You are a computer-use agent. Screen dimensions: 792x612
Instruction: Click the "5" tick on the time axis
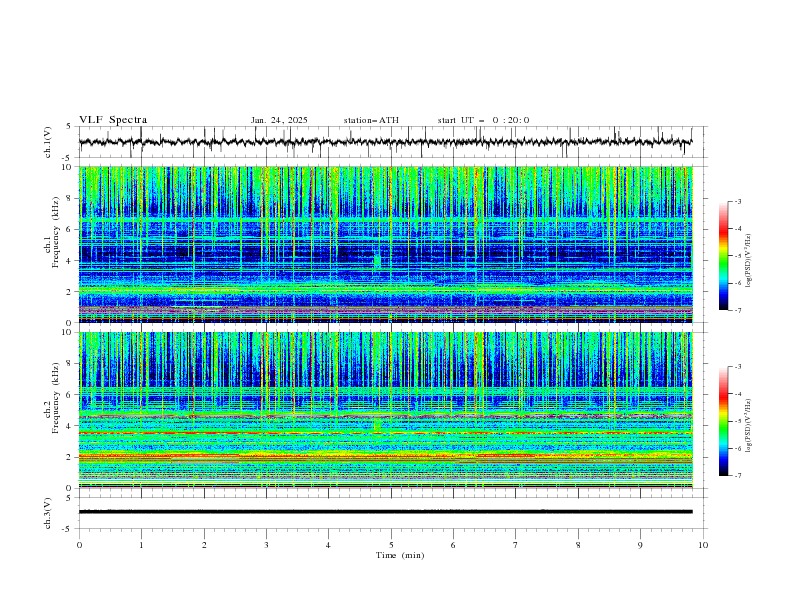click(391, 545)
